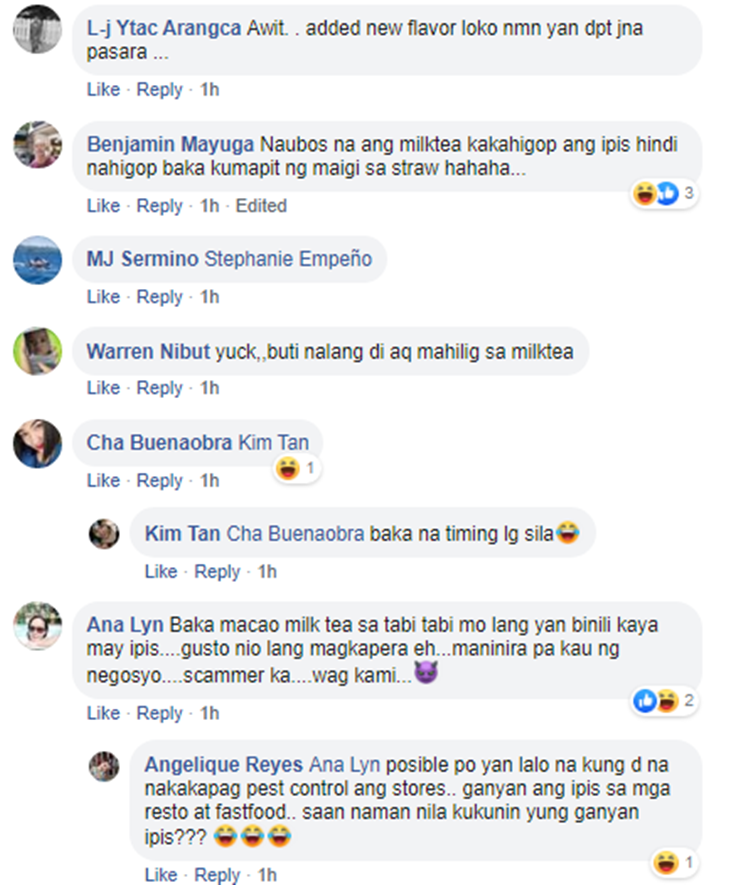Screen dimensions: 750x885
Task: Like Angelique Reyes' reply
Action: pos(161,875)
